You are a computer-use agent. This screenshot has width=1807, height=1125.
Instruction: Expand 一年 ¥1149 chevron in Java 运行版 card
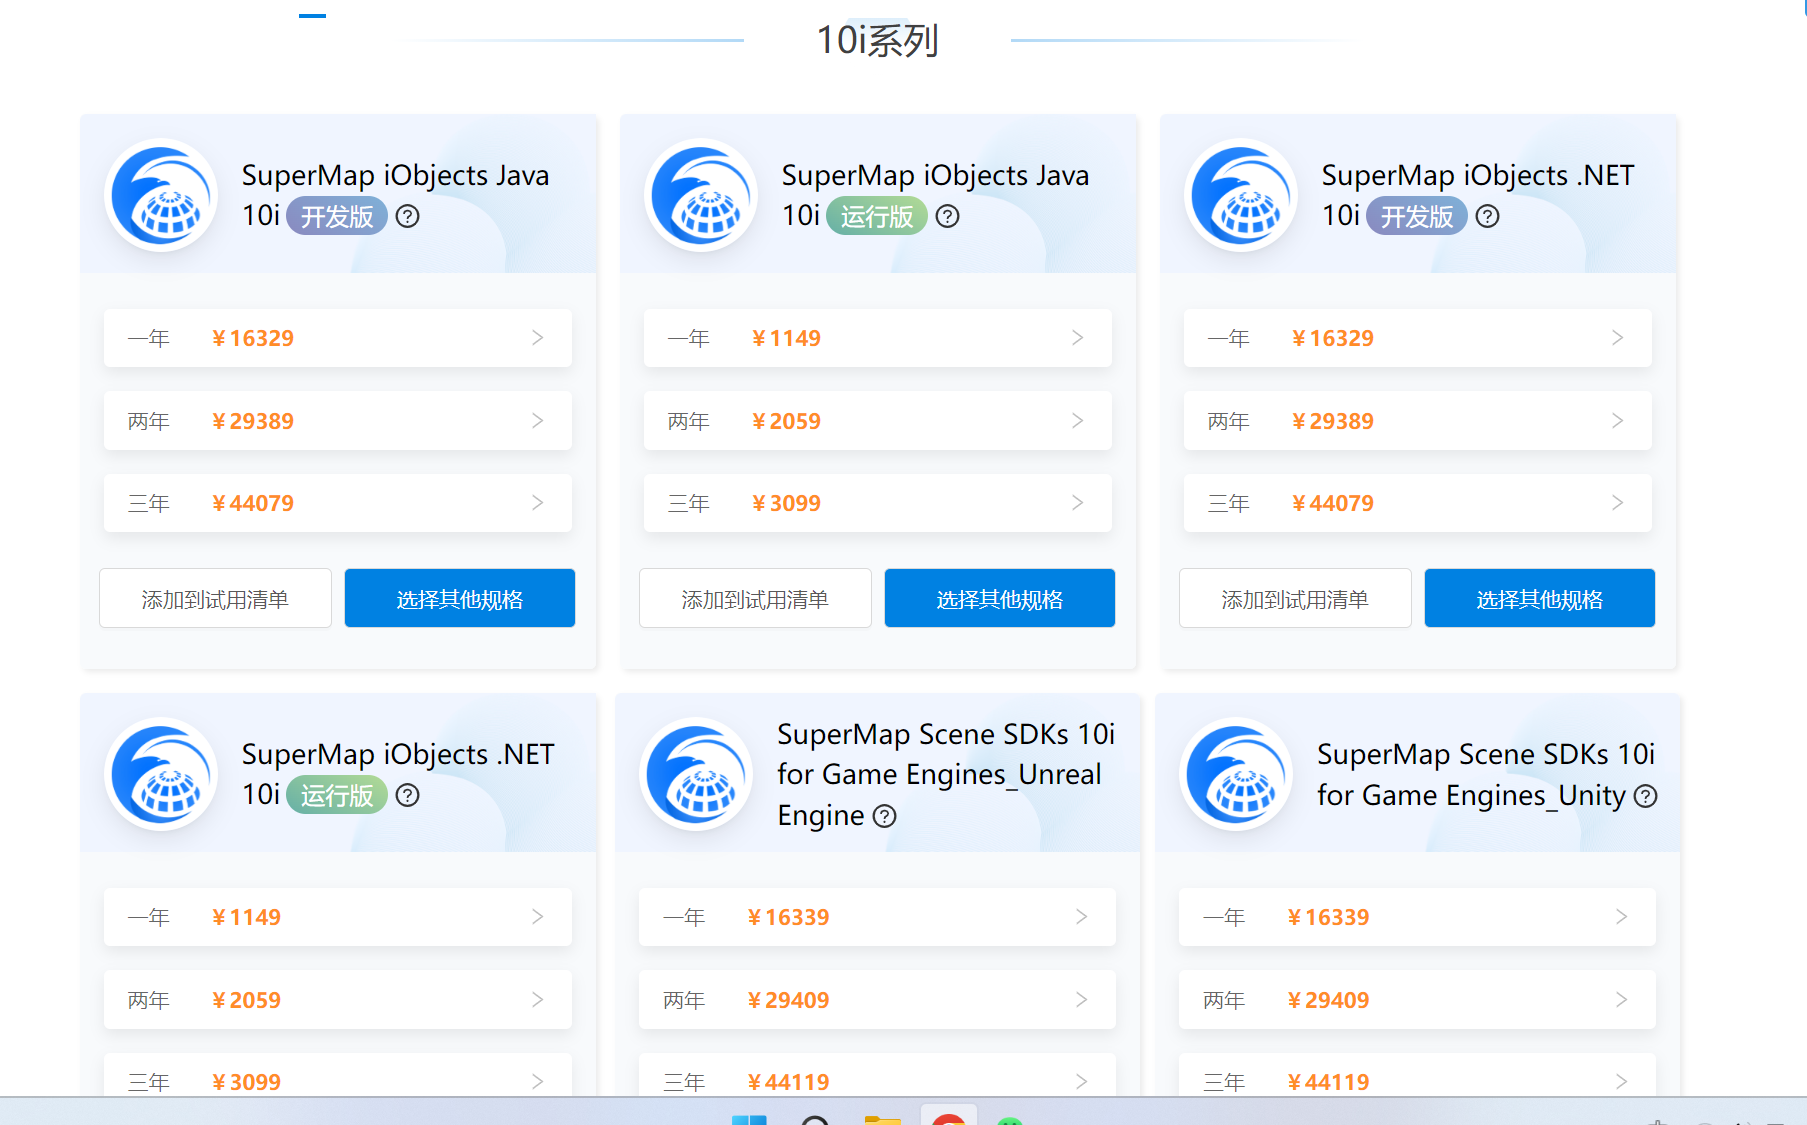[1077, 338]
